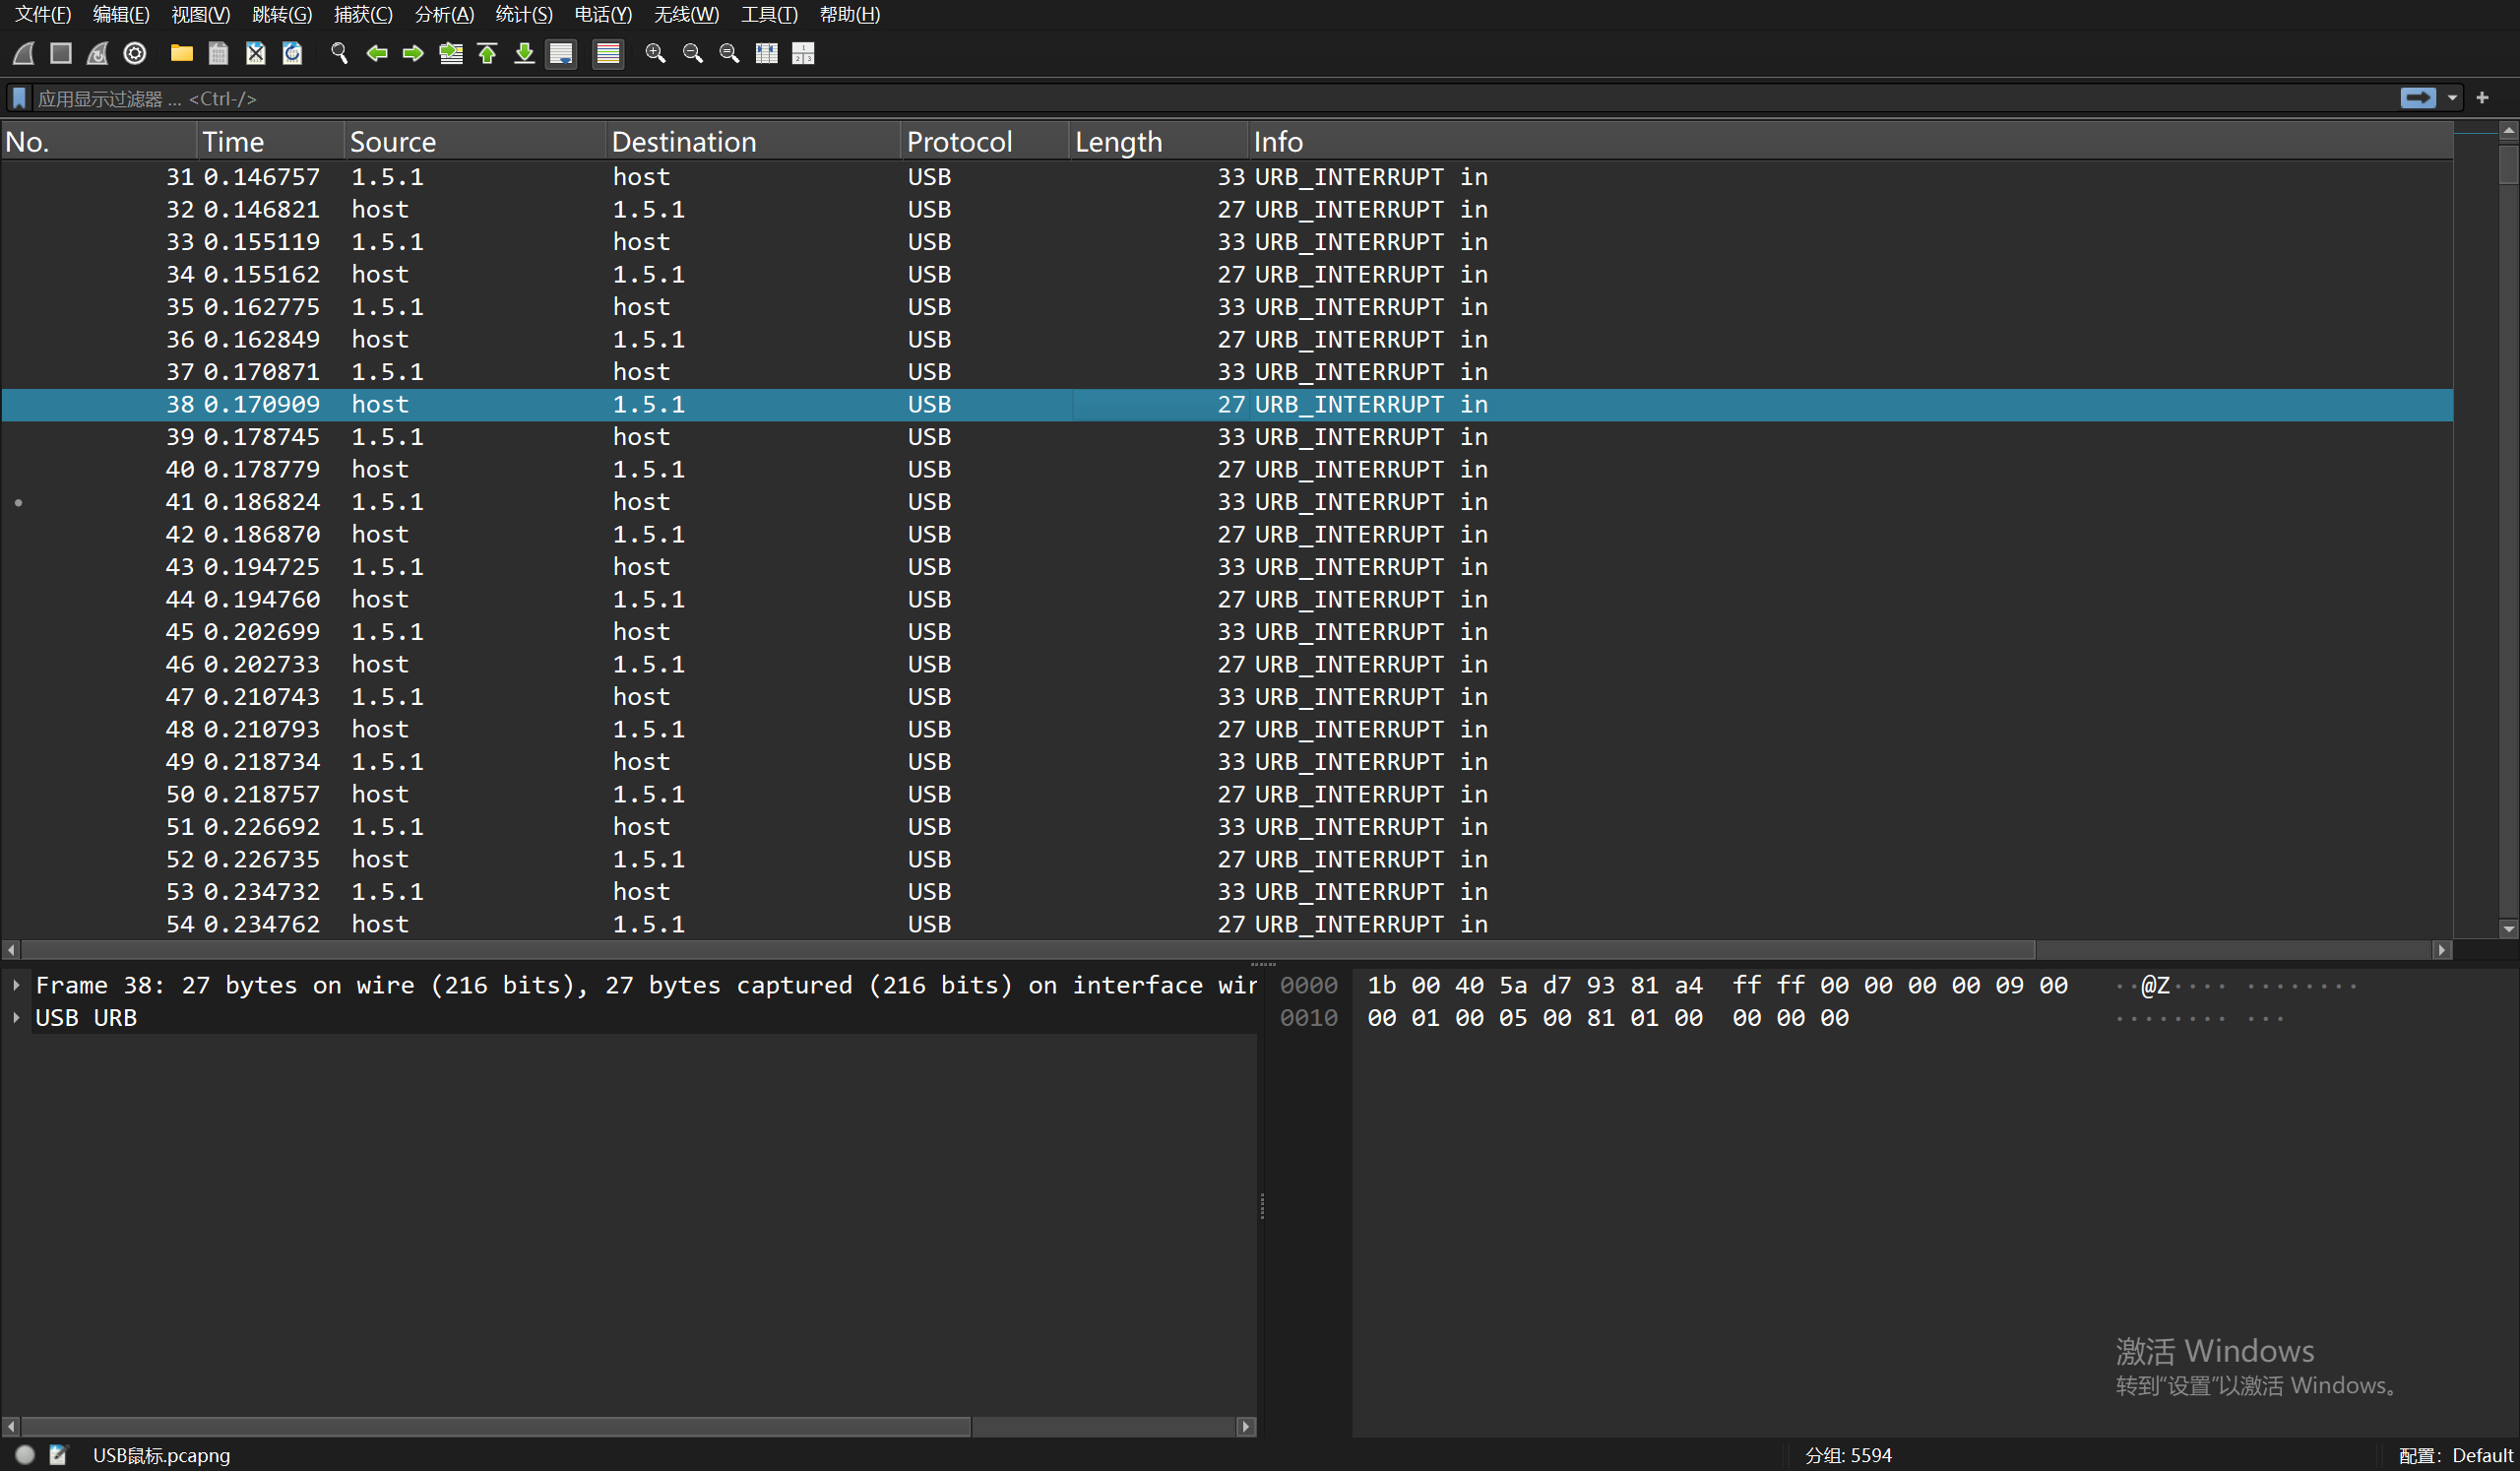This screenshot has width=2520, height=1471.
Task: Toggle the display filter bookmark icon
Action: (19, 98)
